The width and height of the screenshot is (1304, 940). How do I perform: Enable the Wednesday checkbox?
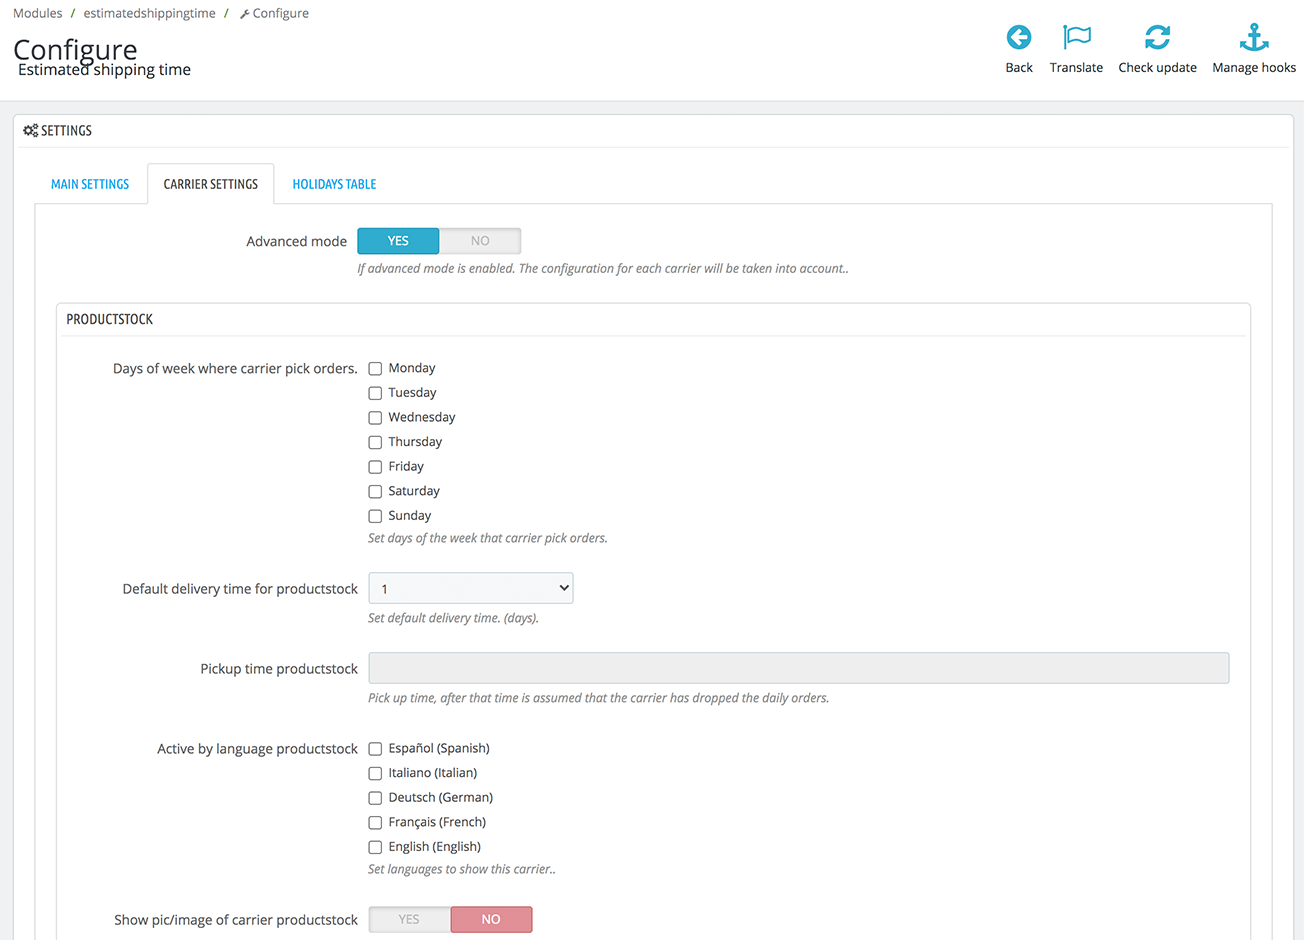click(x=375, y=418)
